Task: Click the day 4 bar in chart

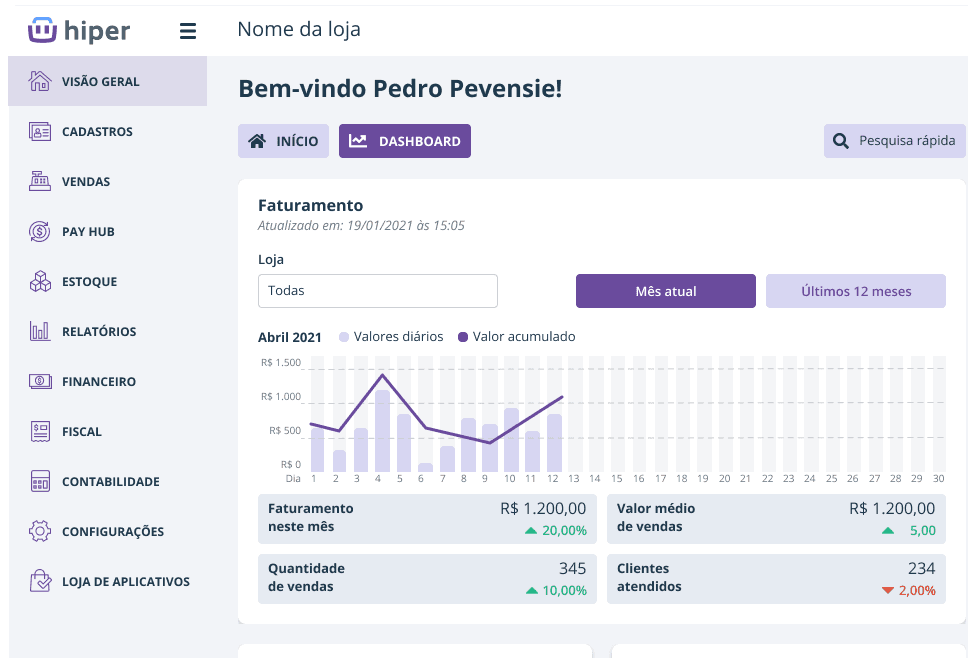Action: click(x=383, y=431)
